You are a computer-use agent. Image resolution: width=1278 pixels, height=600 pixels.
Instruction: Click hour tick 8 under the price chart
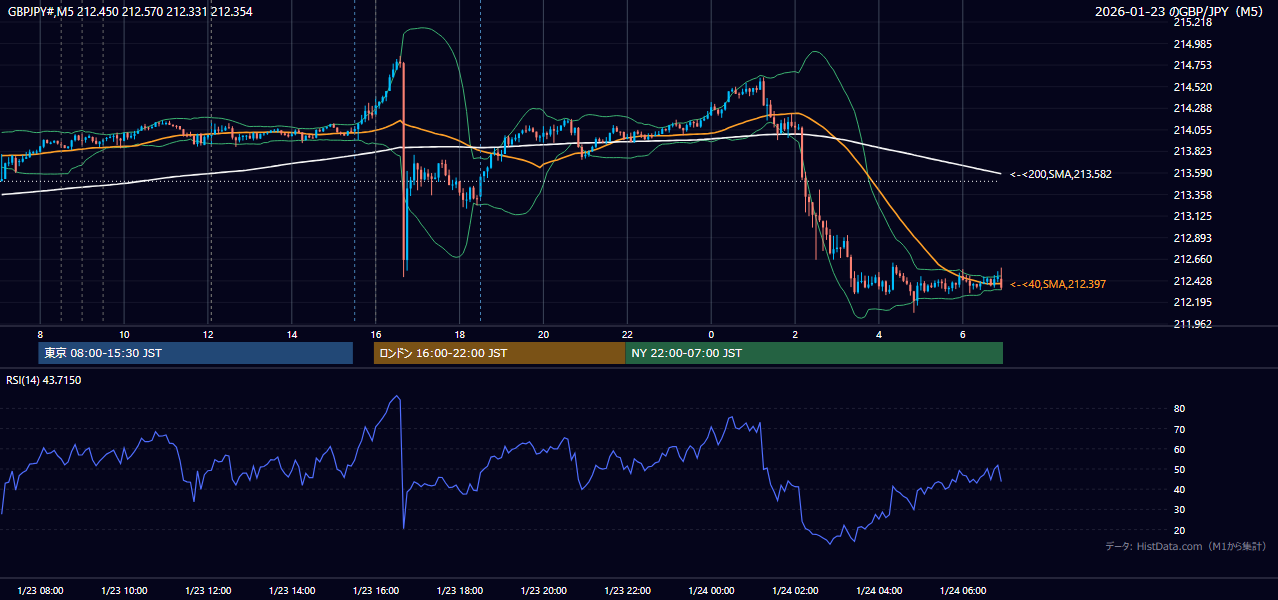click(x=40, y=334)
